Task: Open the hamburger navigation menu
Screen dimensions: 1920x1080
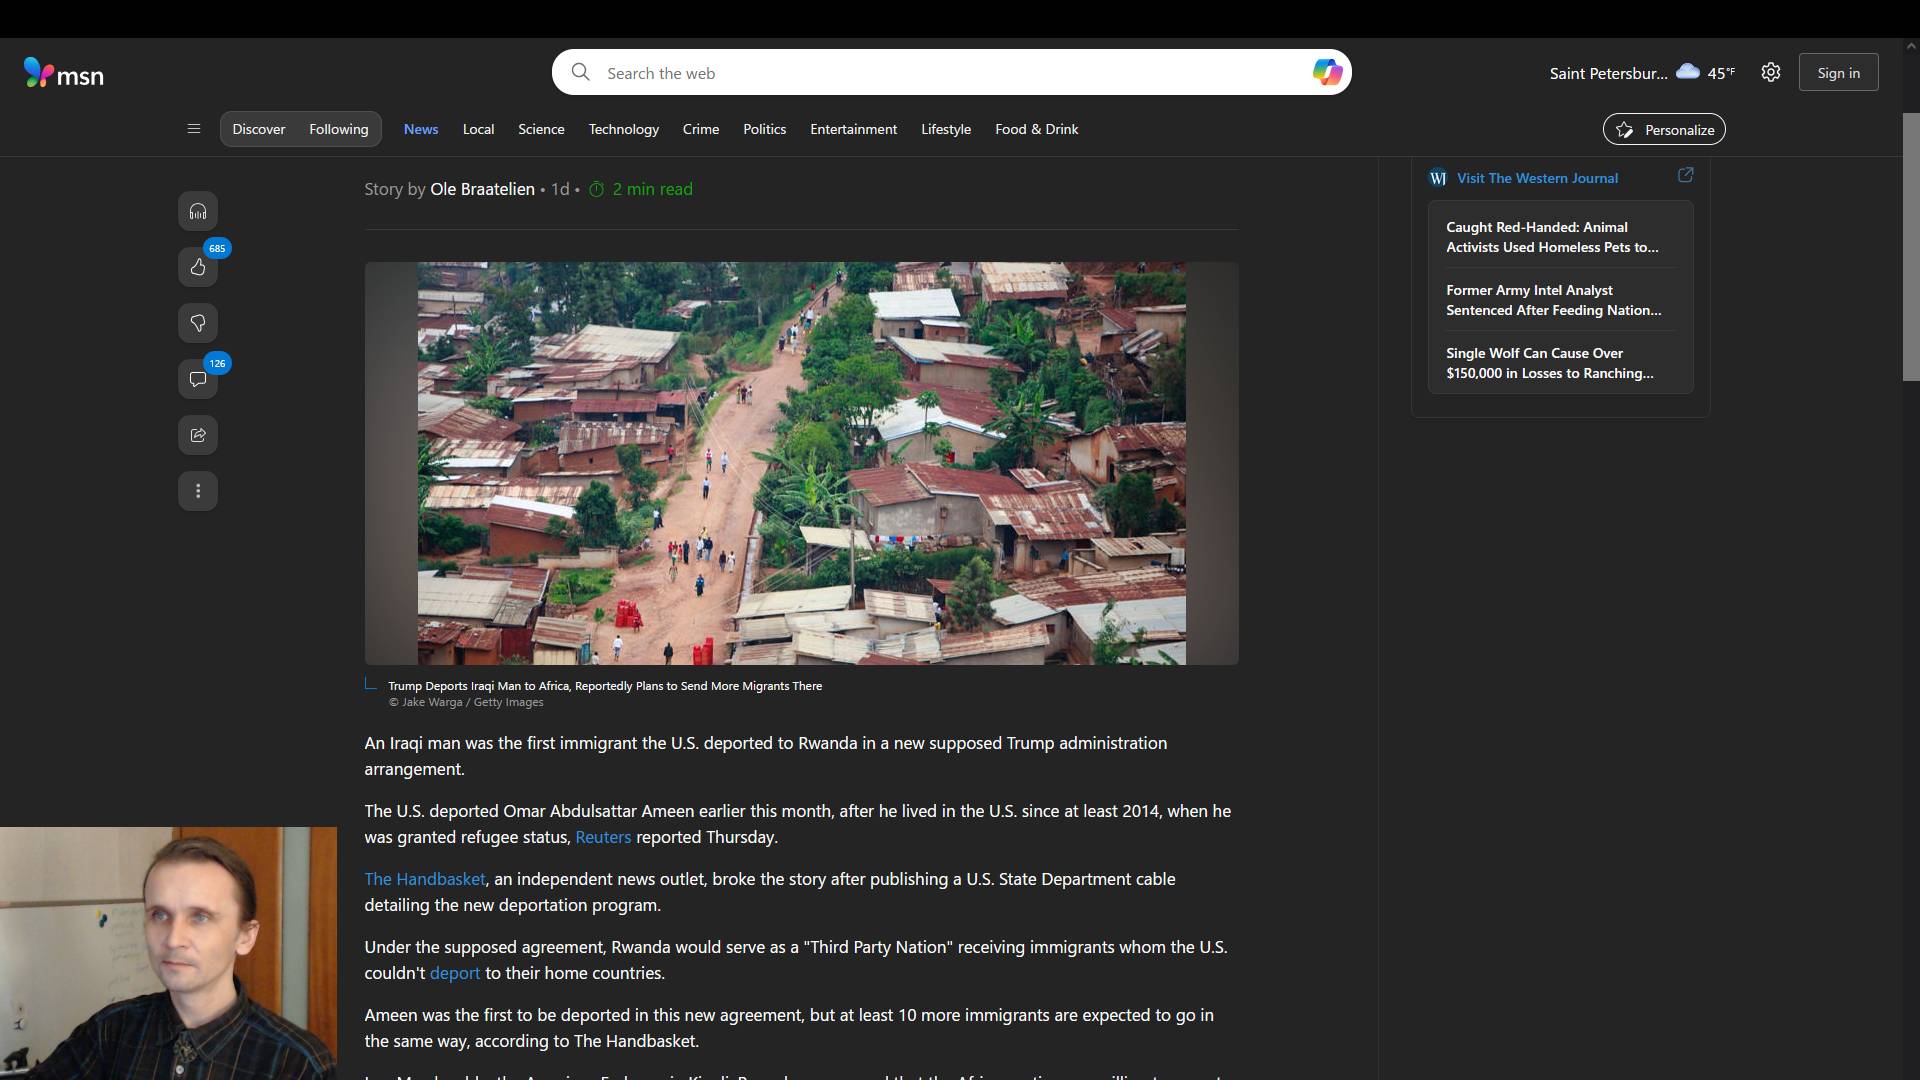Action: [194, 129]
